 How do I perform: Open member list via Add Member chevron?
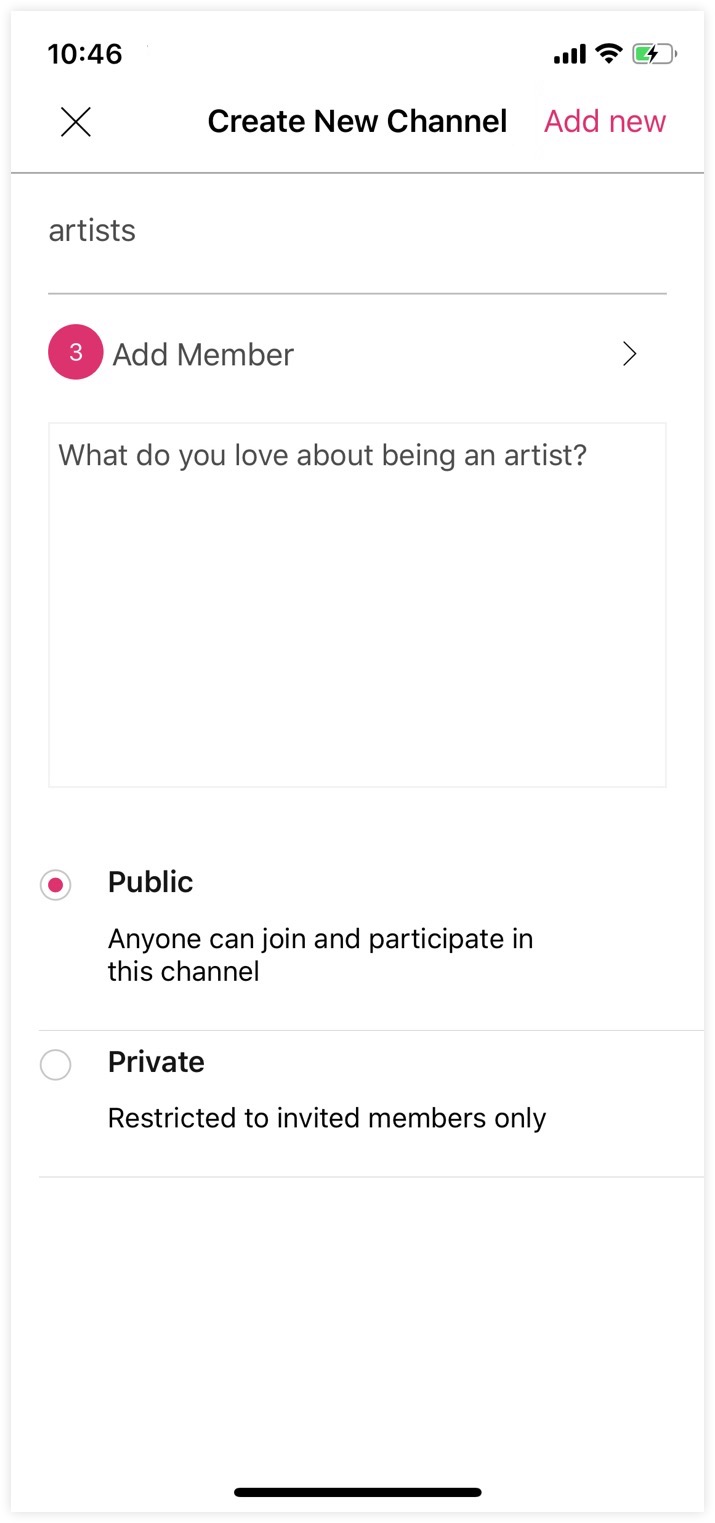tap(629, 354)
